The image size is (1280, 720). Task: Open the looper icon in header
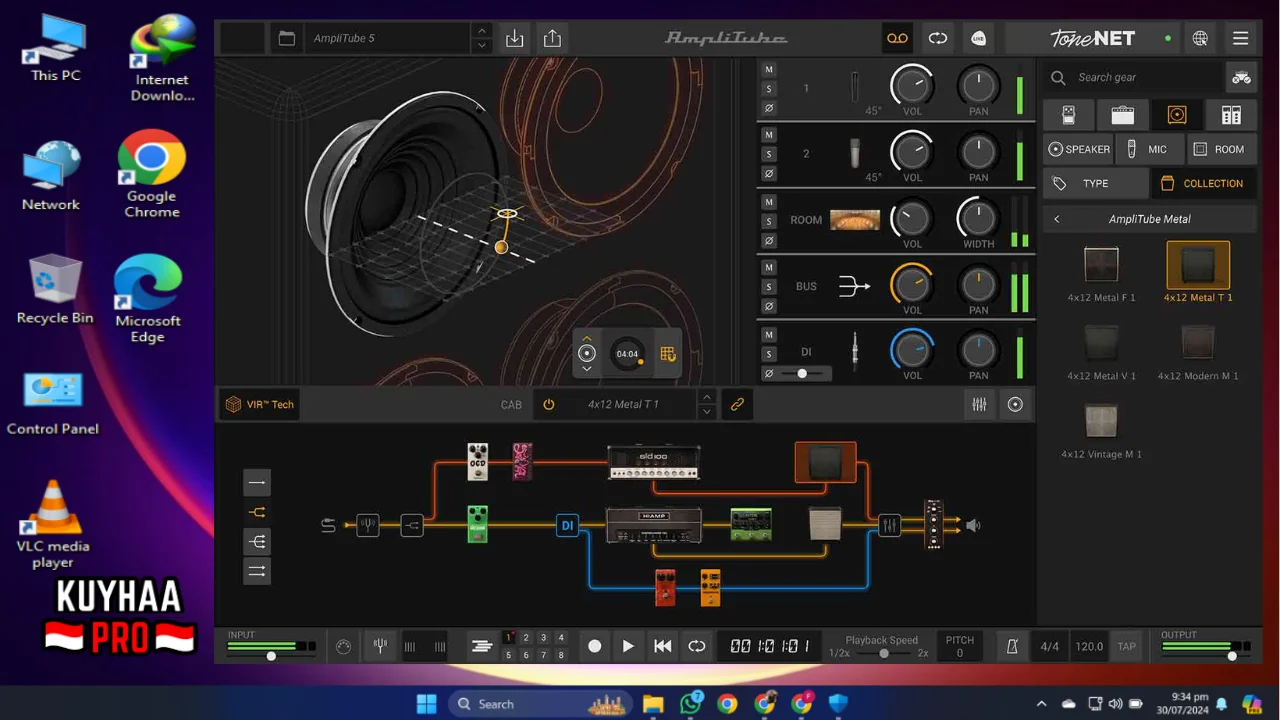(x=937, y=39)
